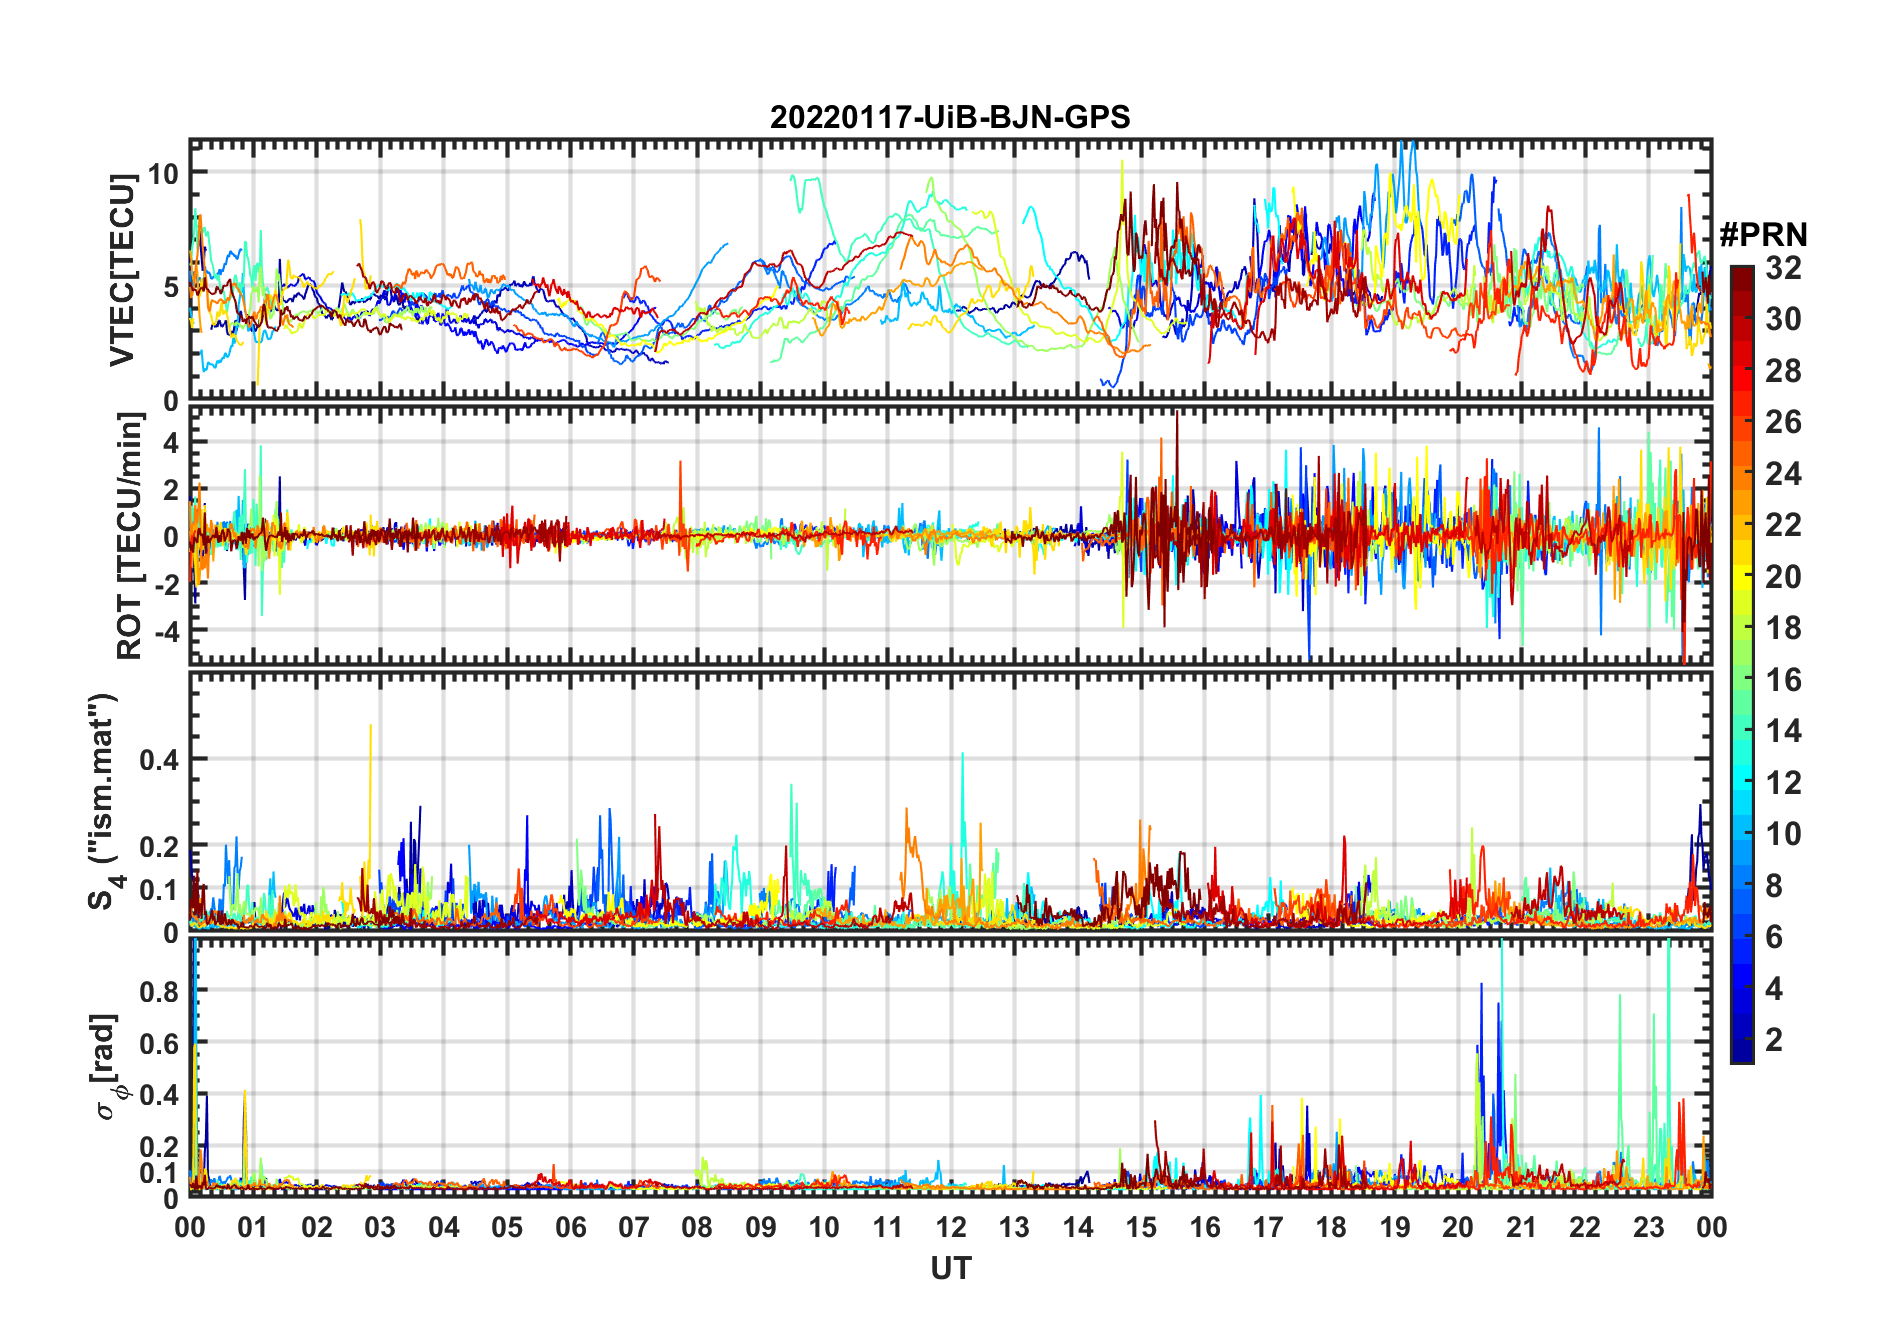This screenshot has height=1330, width=1902.
Task: Select UT axis hour label 15
Action: (1141, 1228)
